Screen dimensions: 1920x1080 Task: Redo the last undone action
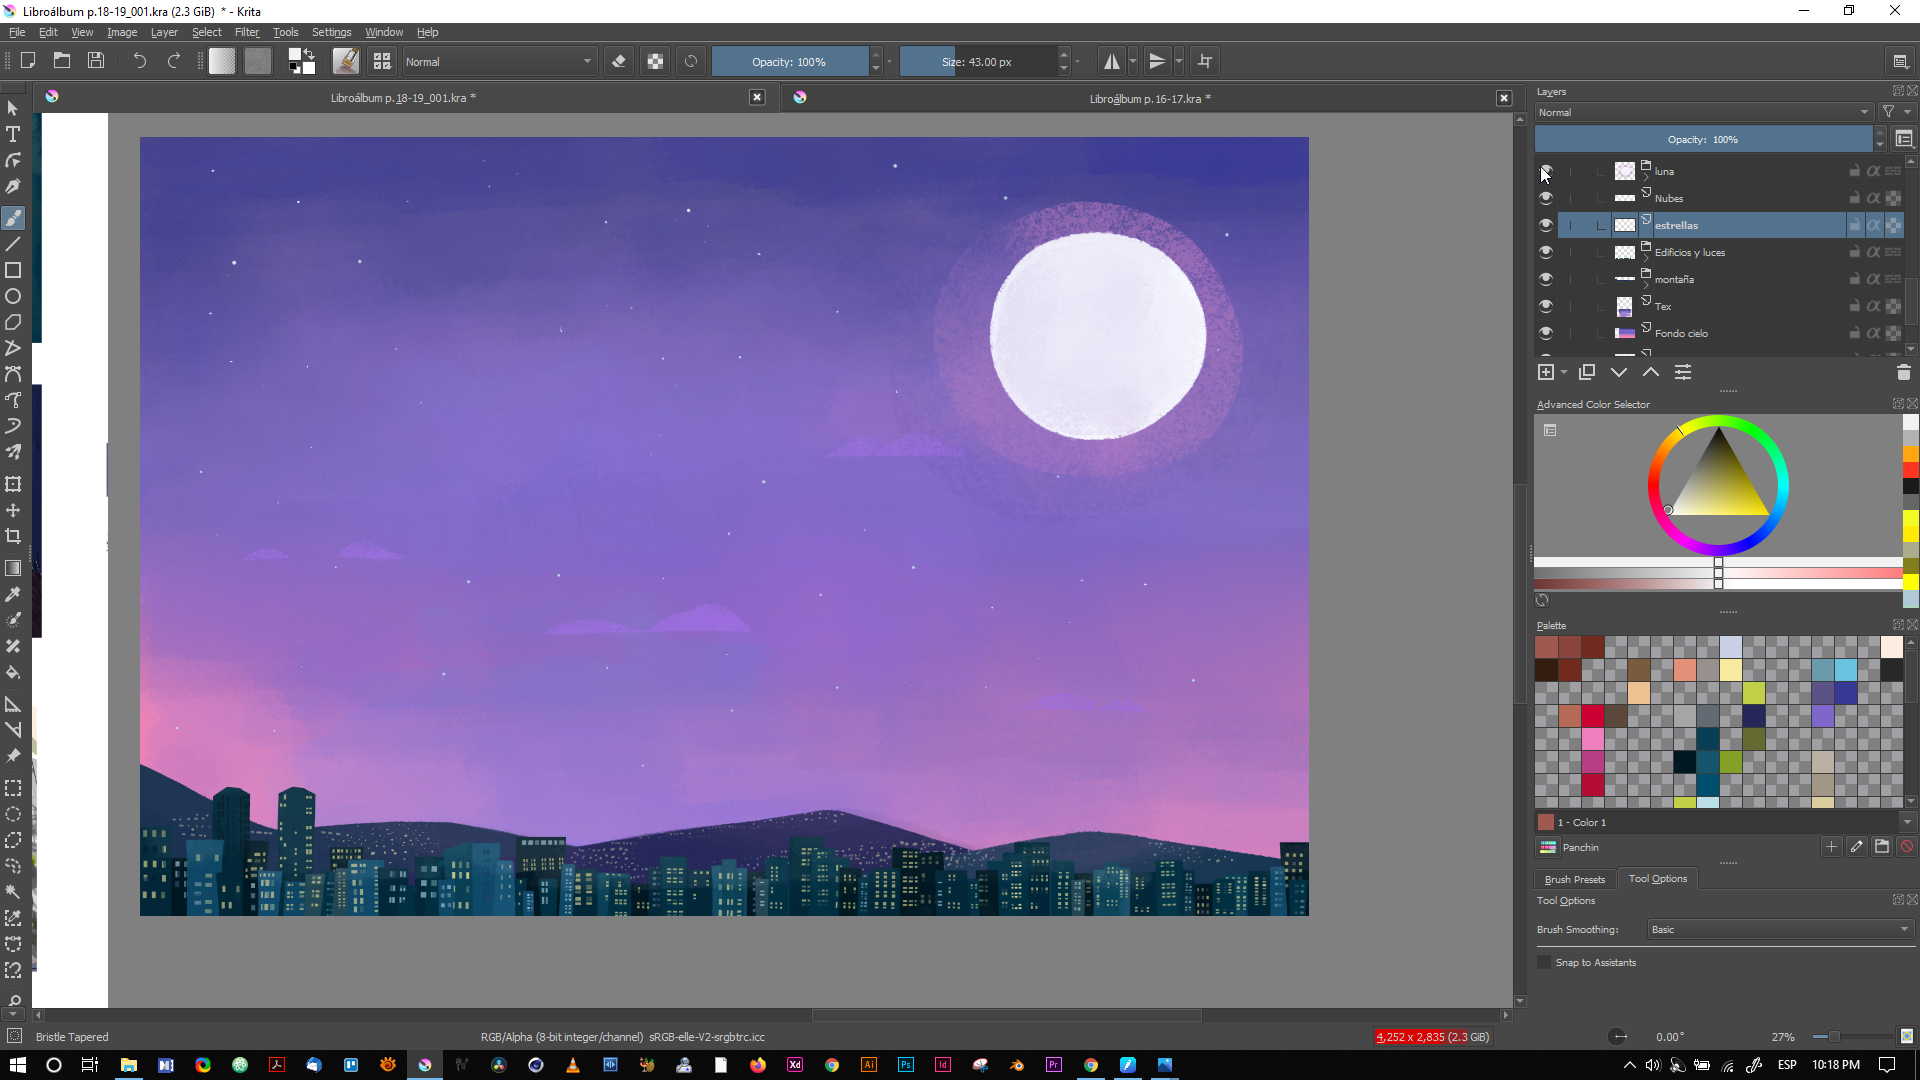173,61
